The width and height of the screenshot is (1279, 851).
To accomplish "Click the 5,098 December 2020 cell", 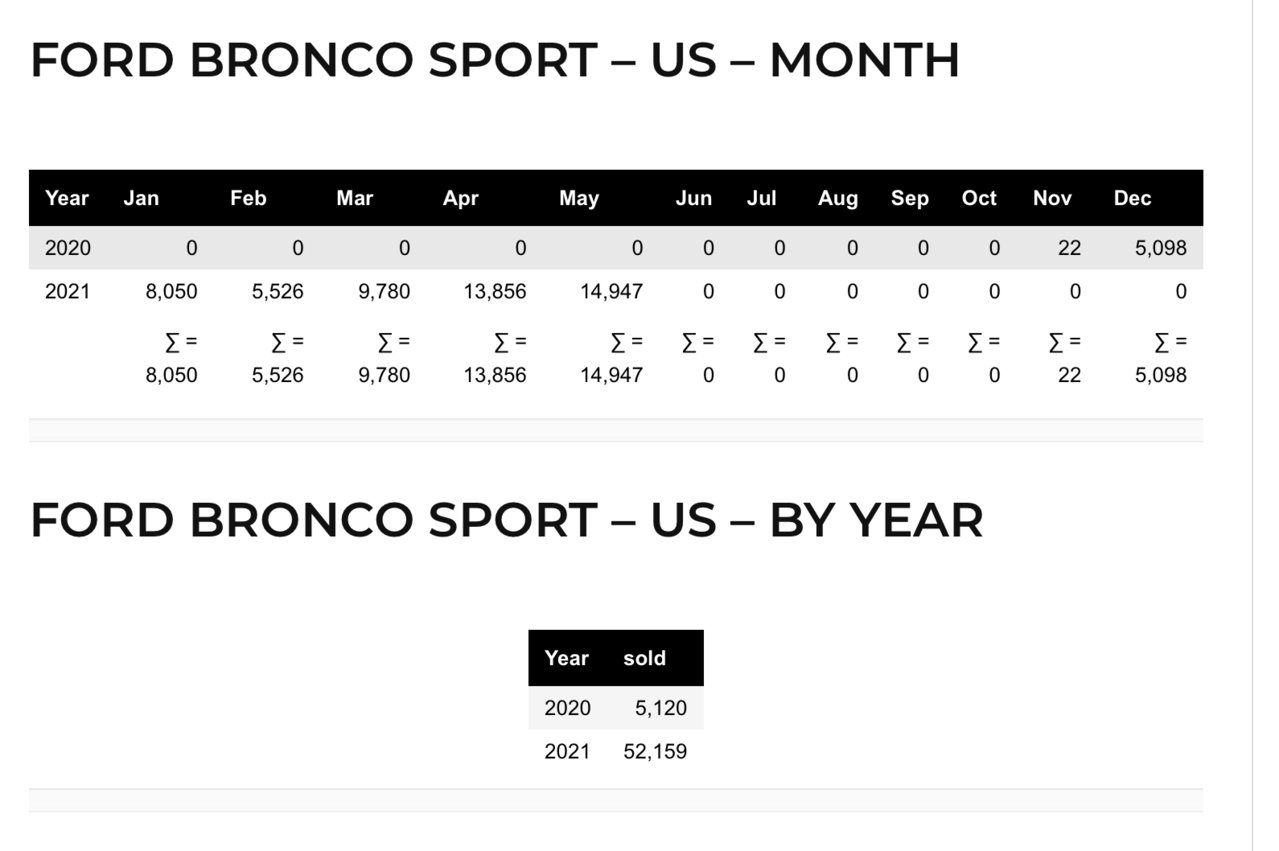I will [1160, 248].
